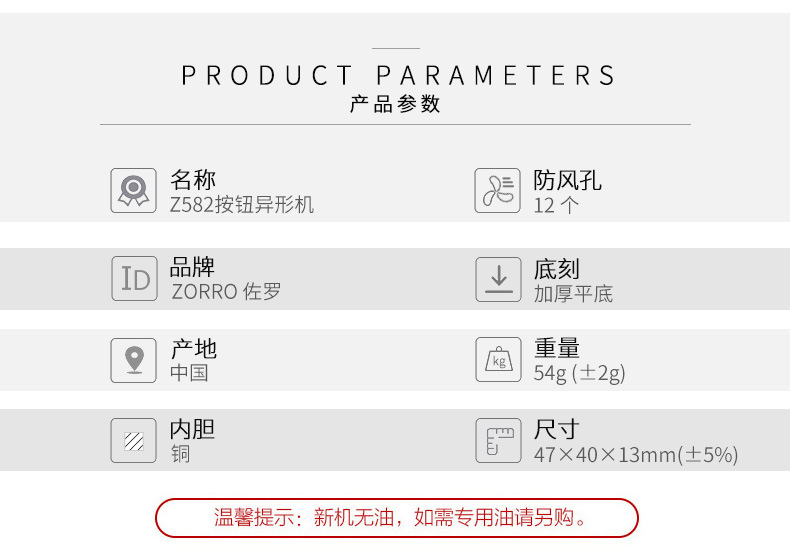790x558 pixels.
Task: Click the 中国 origin value
Action: coord(189,373)
